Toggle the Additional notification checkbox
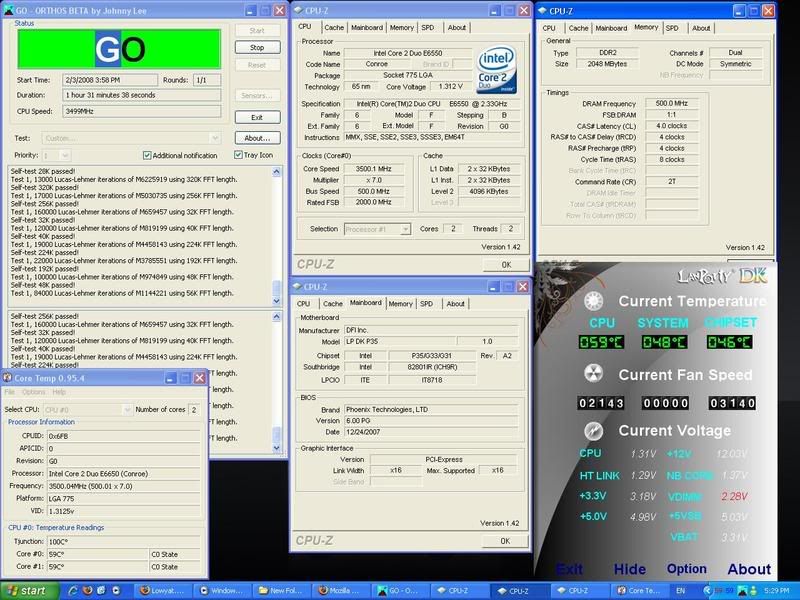The width and height of the screenshot is (800, 600). click(148, 156)
